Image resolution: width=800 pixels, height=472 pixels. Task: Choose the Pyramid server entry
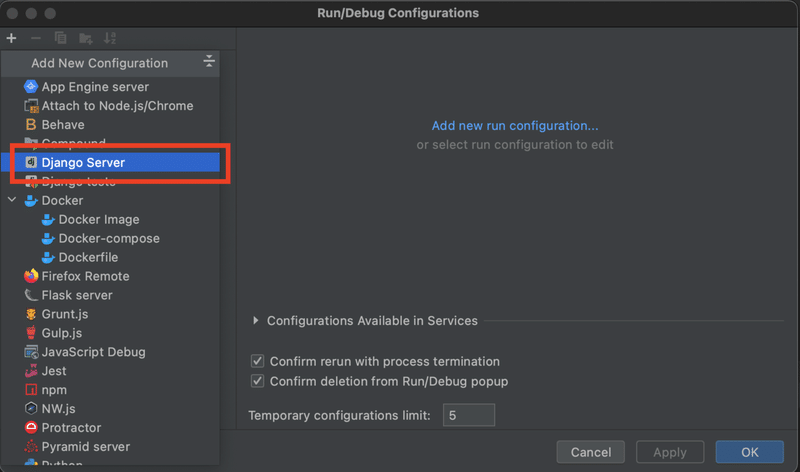[85, 447]
